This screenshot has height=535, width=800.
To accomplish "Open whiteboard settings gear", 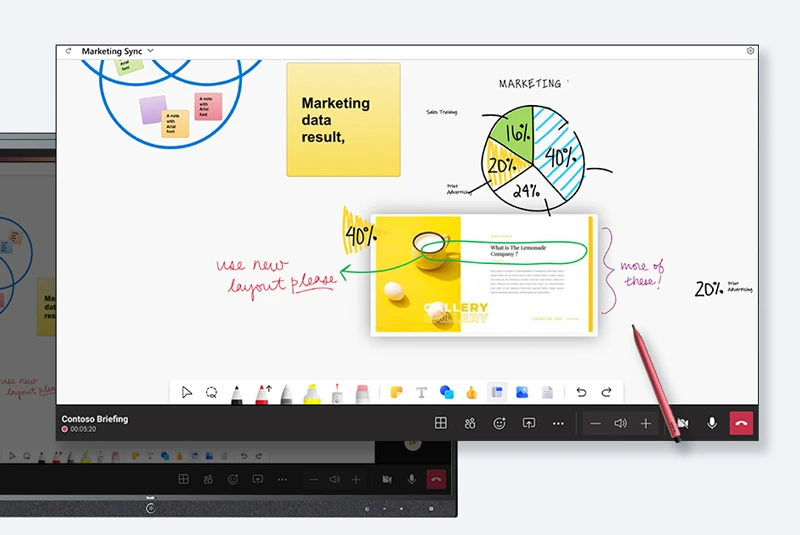I will click(x=750, y=50).
